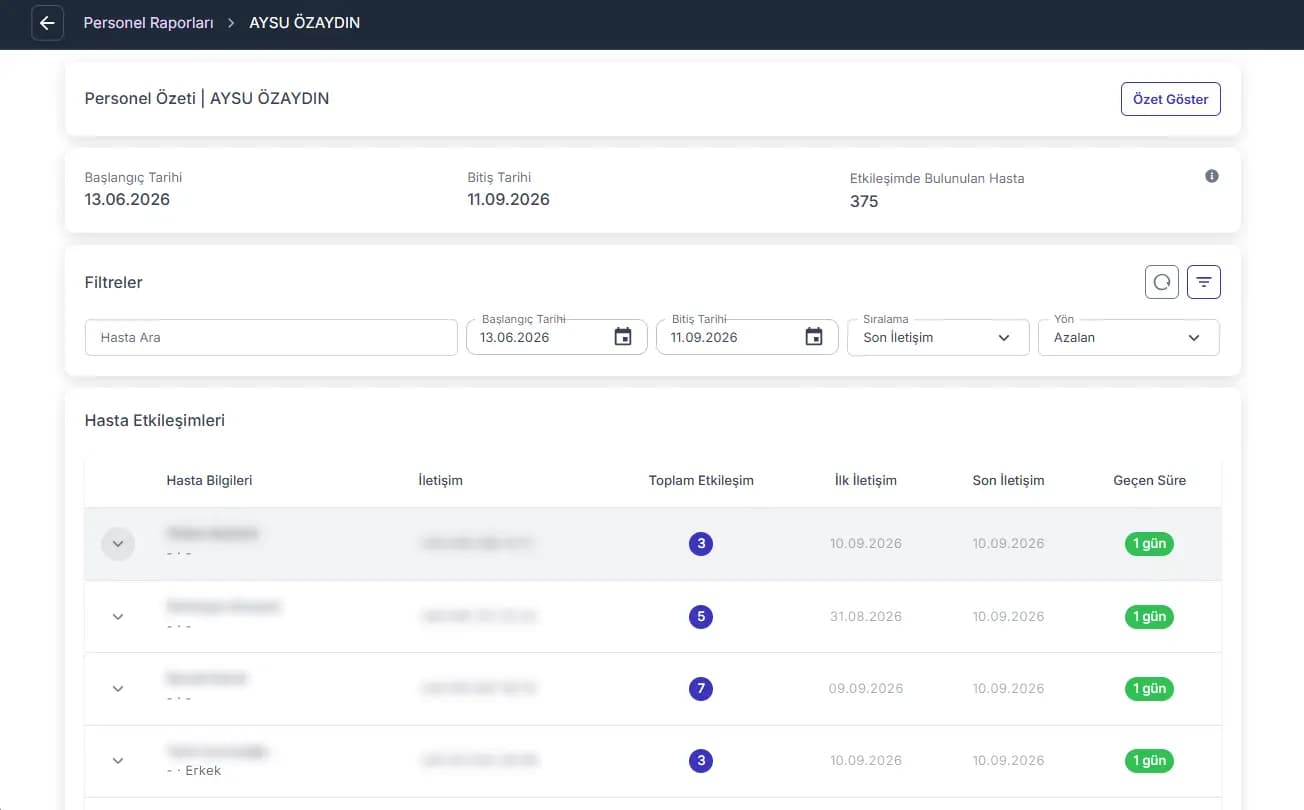1304x810 pixels.
Task: Click the Personel Raporları breadcrumb
Action: 148,23
